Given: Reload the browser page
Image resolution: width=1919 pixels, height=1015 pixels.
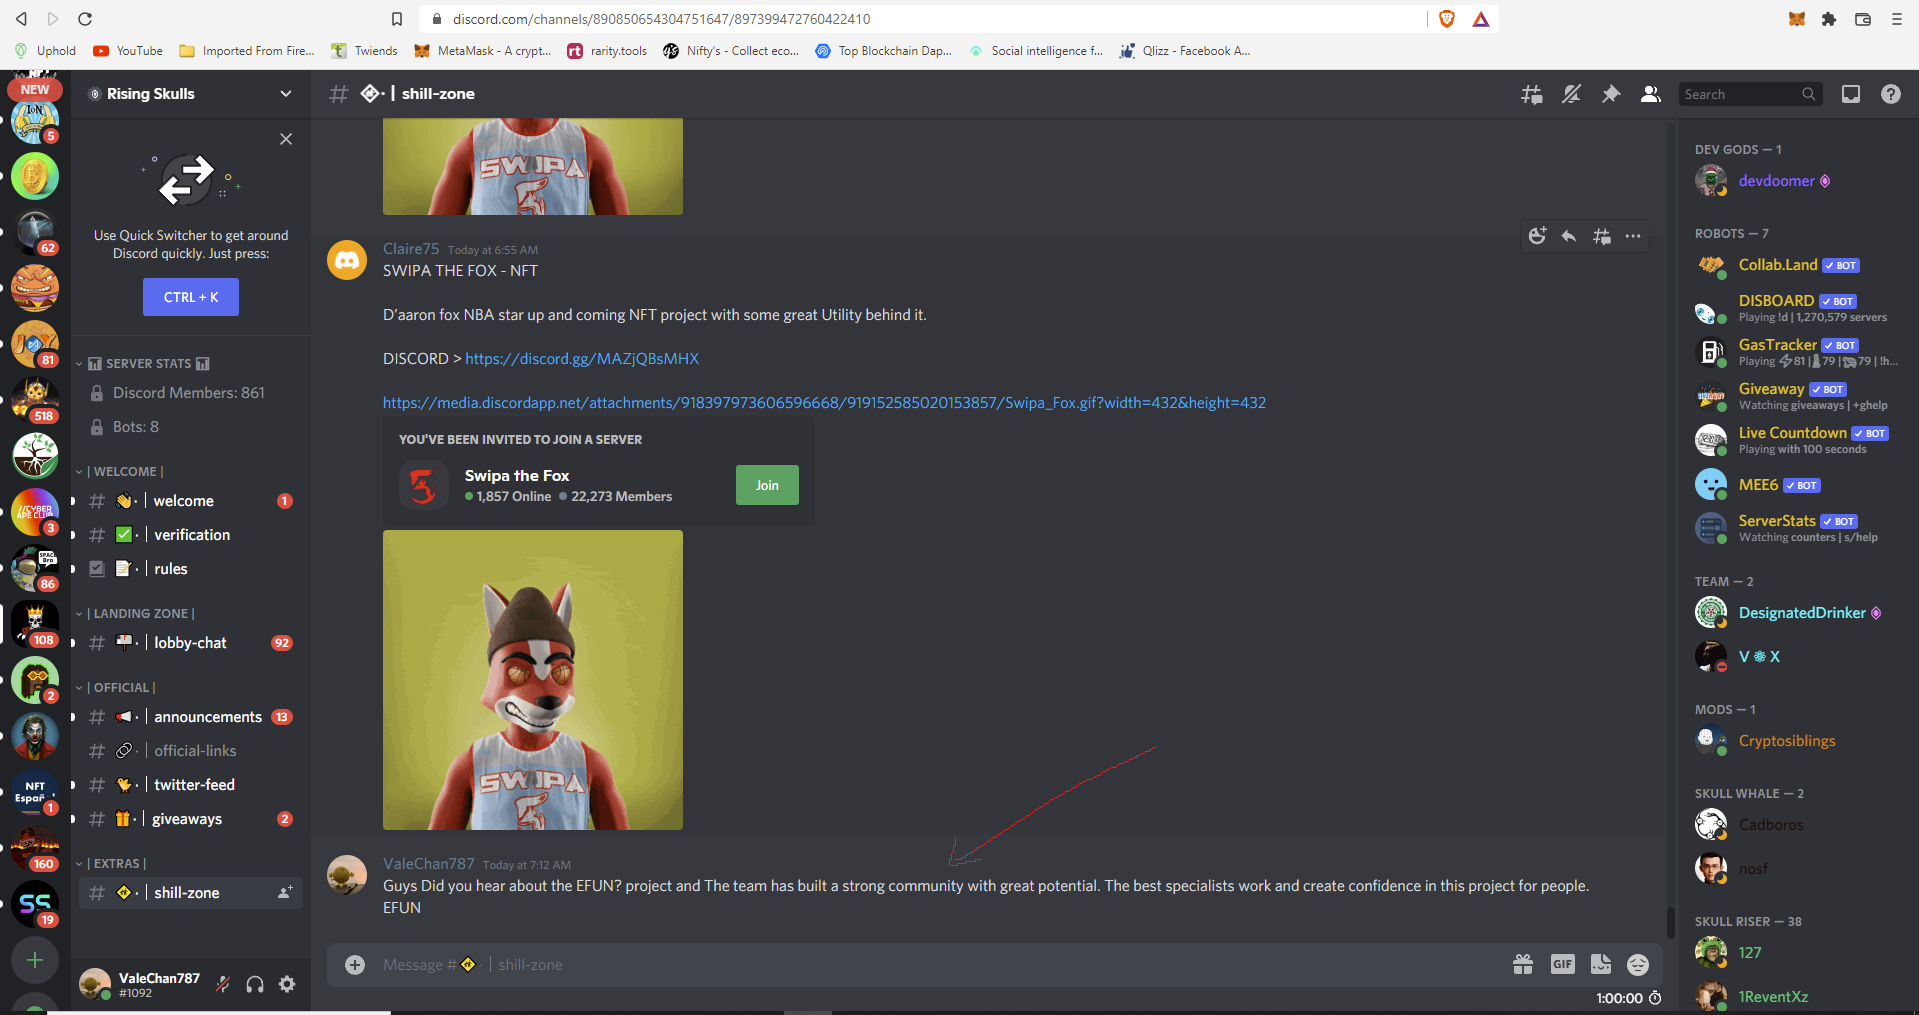Looking at the screenshot, I should [85, 19].
